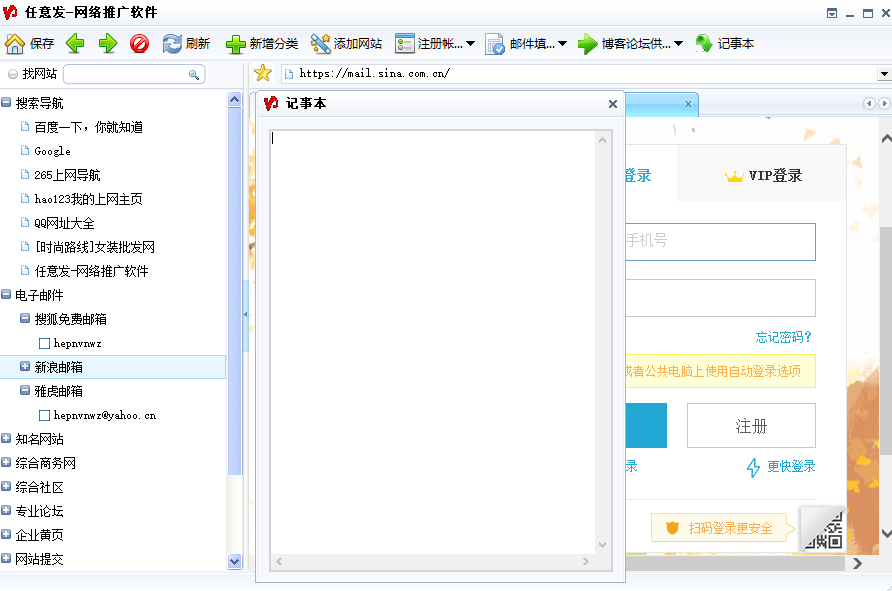Click the 忘记密码? link
Screen dimensions: 892x591
click(783, 337)
